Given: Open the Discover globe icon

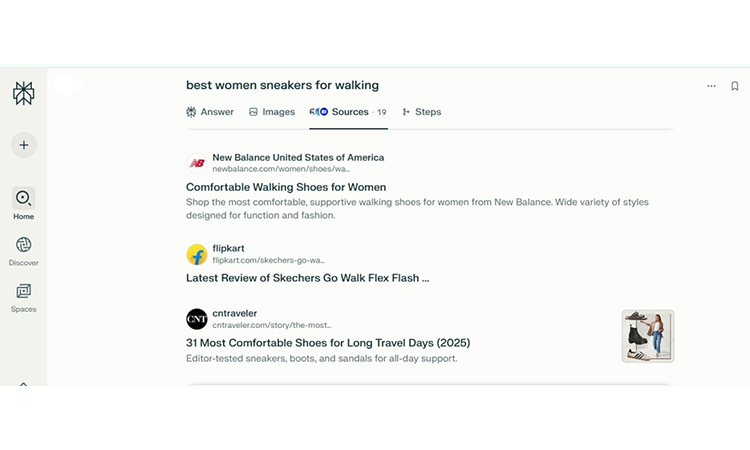Looking at the screenshot, I should click(23, 245).
